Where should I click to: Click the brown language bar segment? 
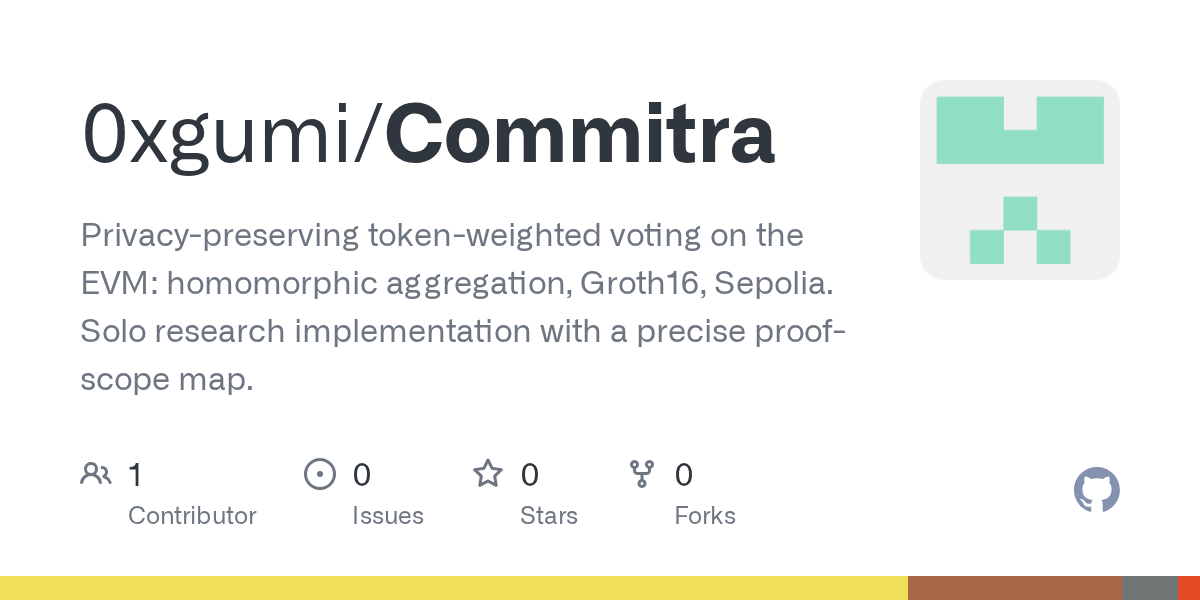1015,588
